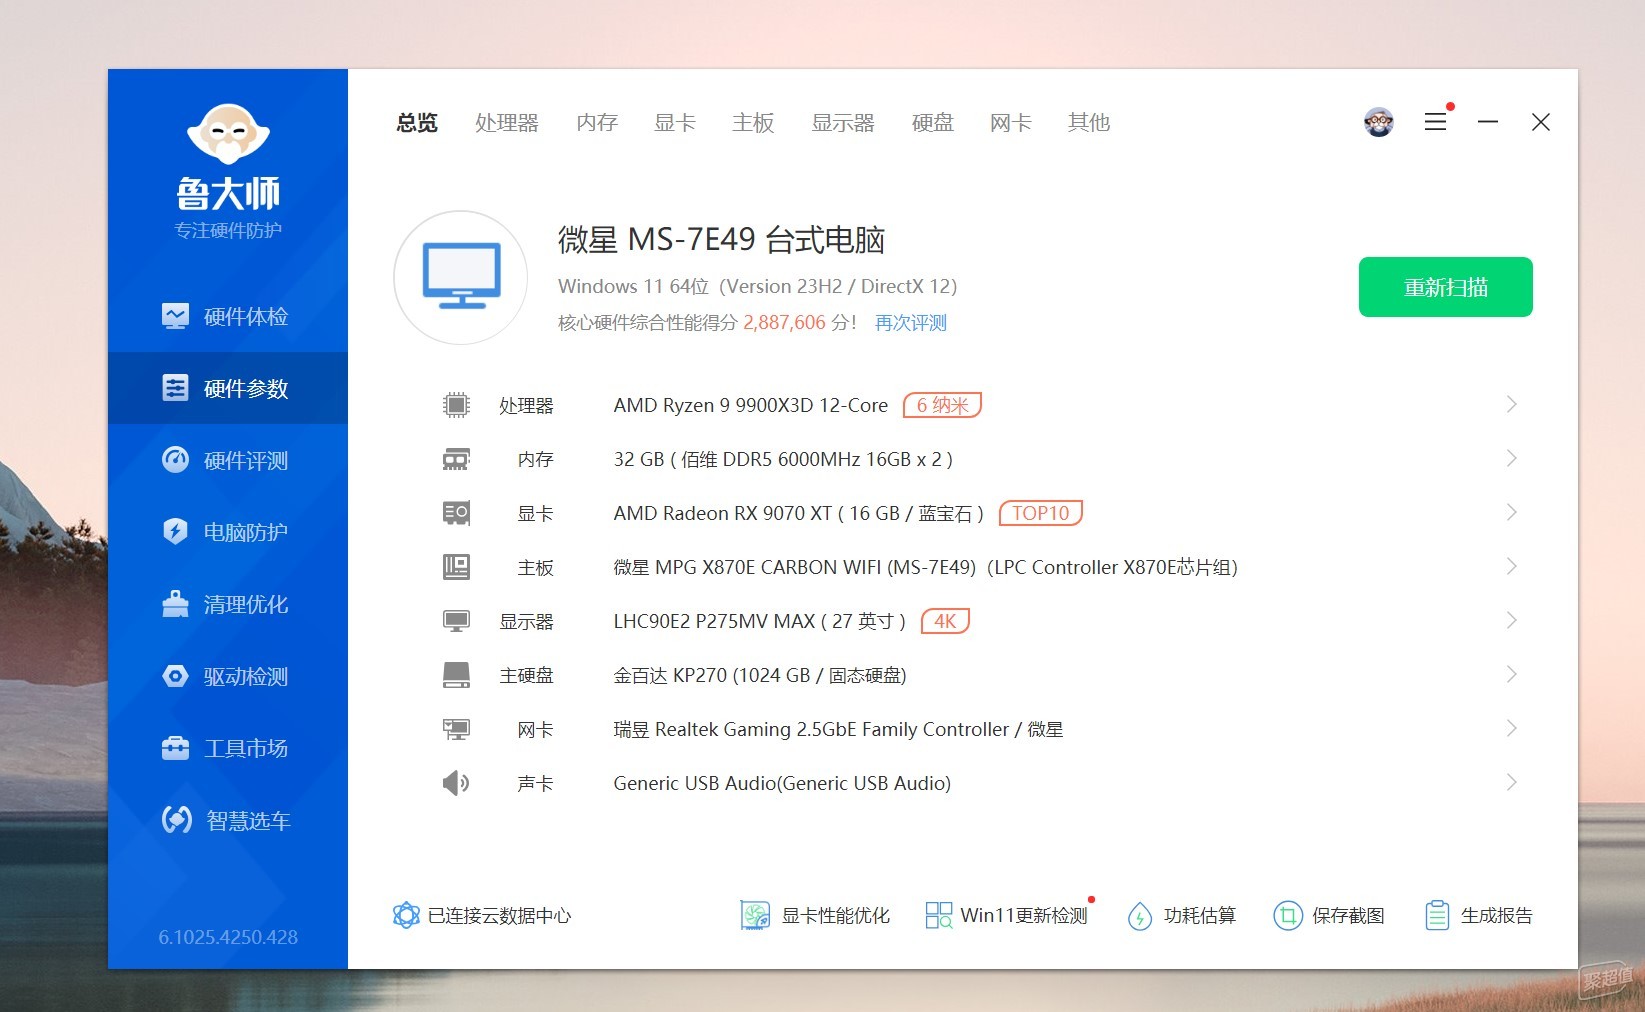1645x1012 pixels.
Task: Click 保存截图 to save screenshot
Action: click(1328, 915)
